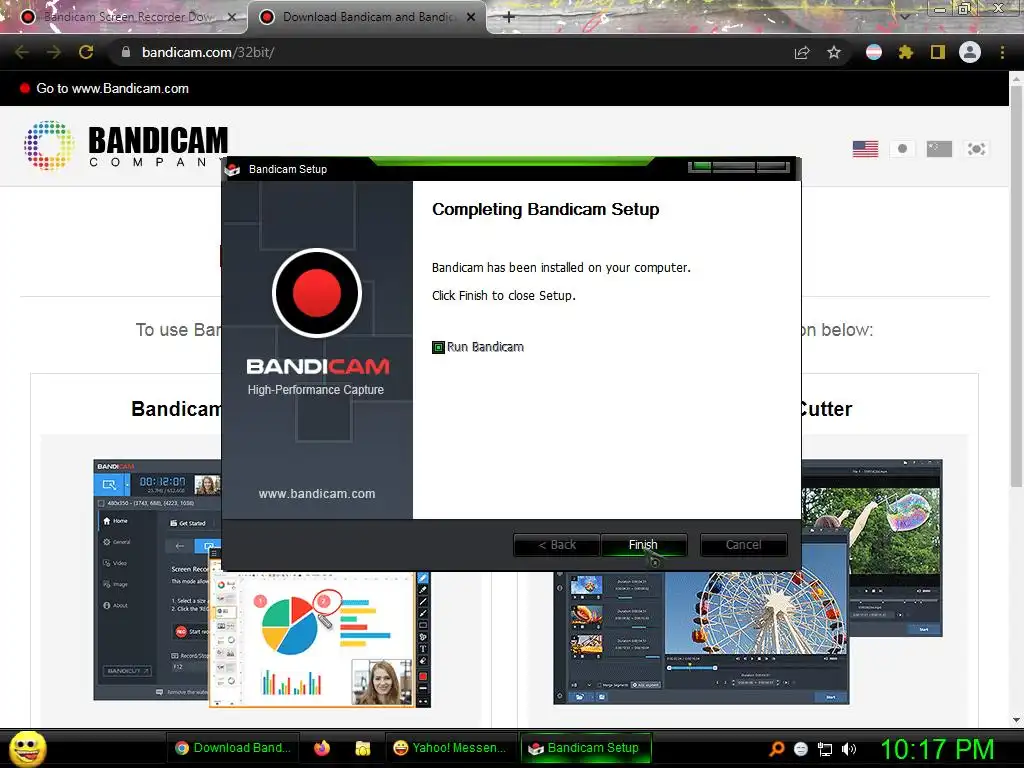Image resolution: width=1024 pixels, height=768 pixels.
Task: Launch Firefox from the taskbar
Action: [x=322, y=748]
